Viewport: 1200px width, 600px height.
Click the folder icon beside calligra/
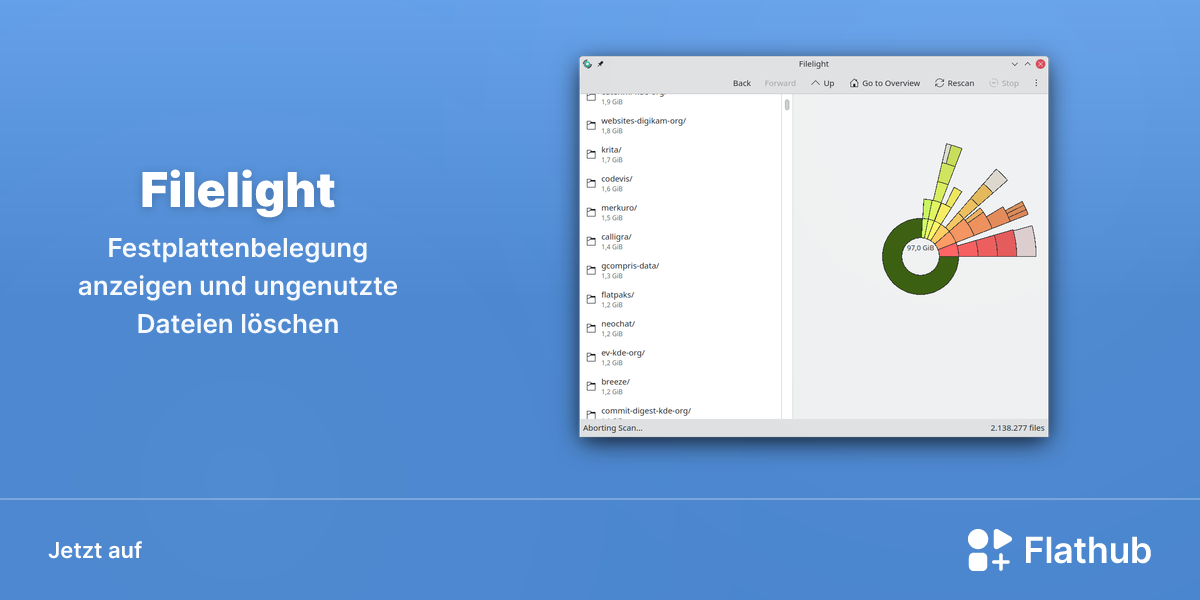click(591, 241)
